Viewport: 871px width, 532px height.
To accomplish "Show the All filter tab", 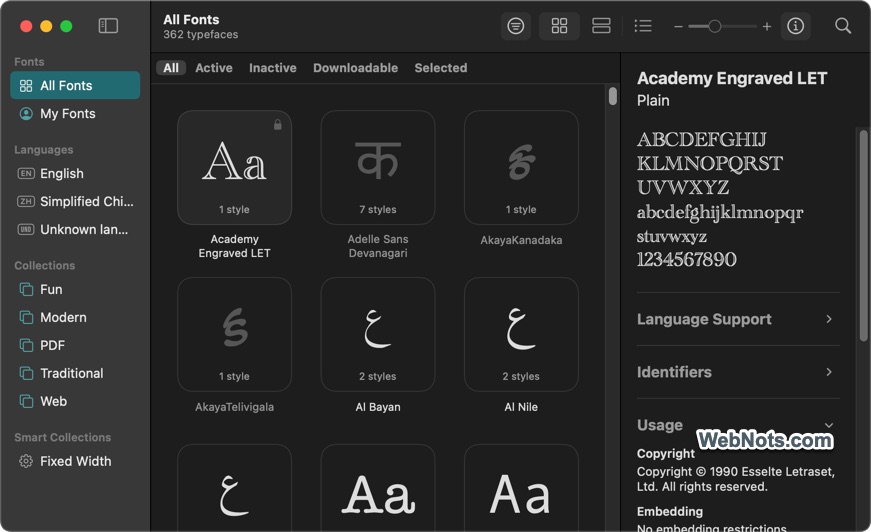I will click(x=171, y=68).
